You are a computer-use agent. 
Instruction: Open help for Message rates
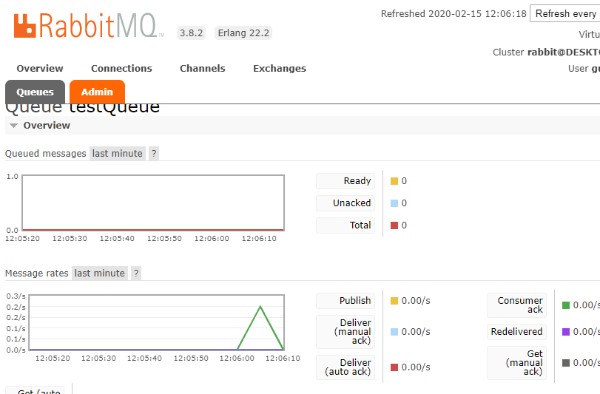click(136, 273)
